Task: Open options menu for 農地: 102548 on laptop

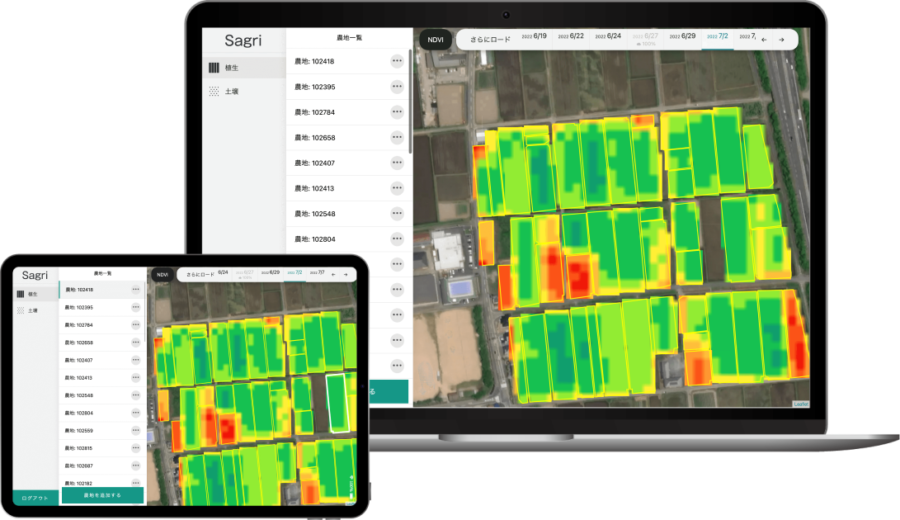Action: click(x=397, y=213)
